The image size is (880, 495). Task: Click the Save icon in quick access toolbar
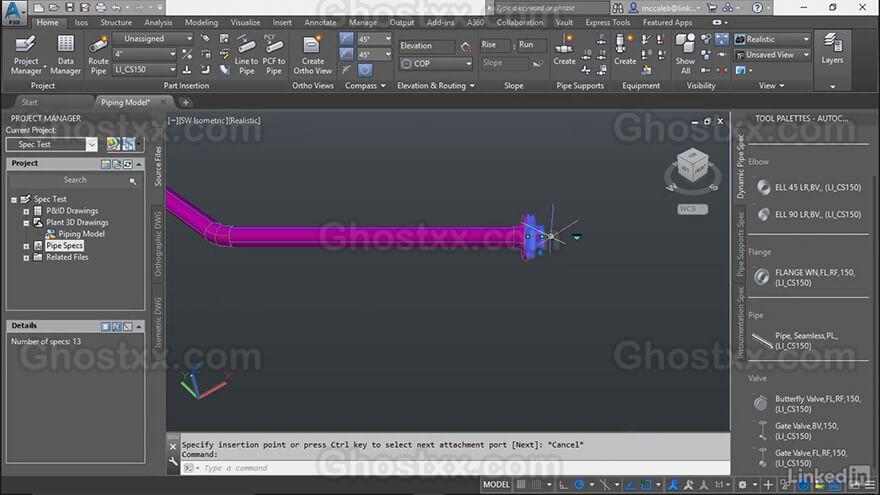(70, 8)
